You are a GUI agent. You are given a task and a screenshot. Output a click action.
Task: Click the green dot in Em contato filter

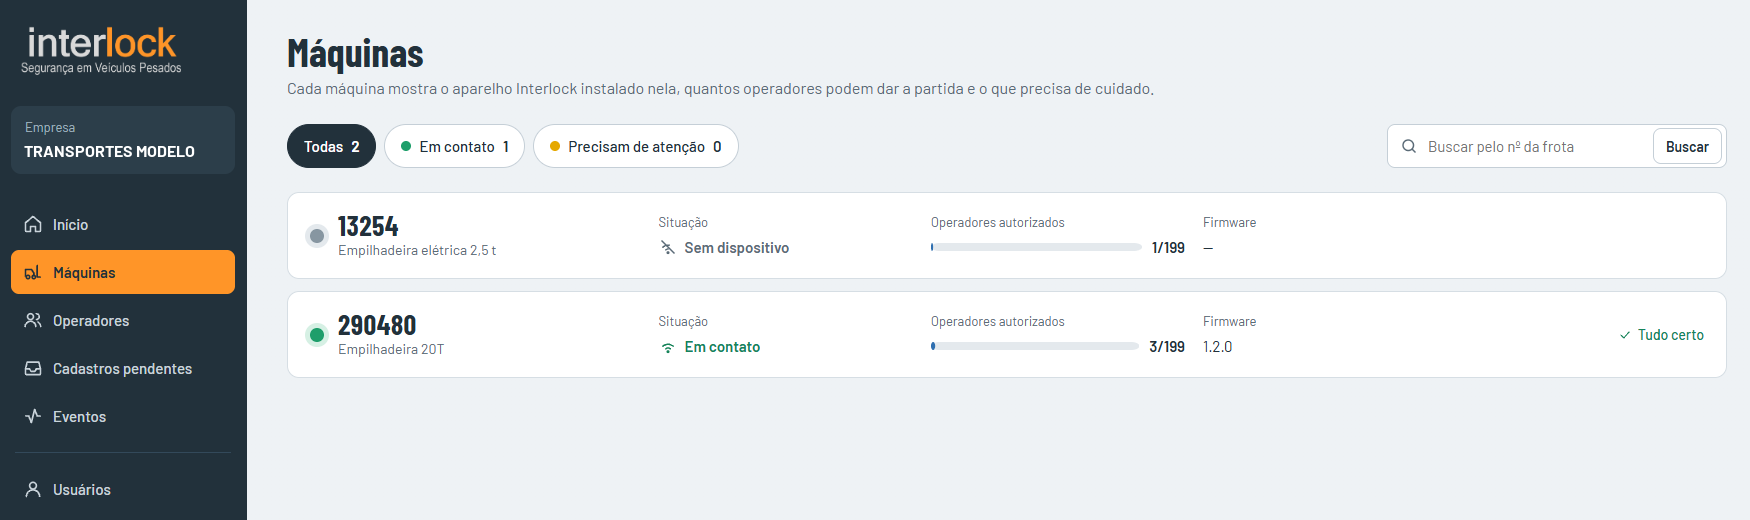406,146
